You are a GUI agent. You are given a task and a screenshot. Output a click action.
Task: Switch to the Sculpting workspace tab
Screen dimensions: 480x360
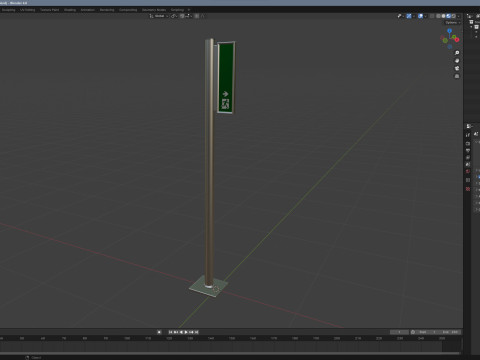coord(8,10)
